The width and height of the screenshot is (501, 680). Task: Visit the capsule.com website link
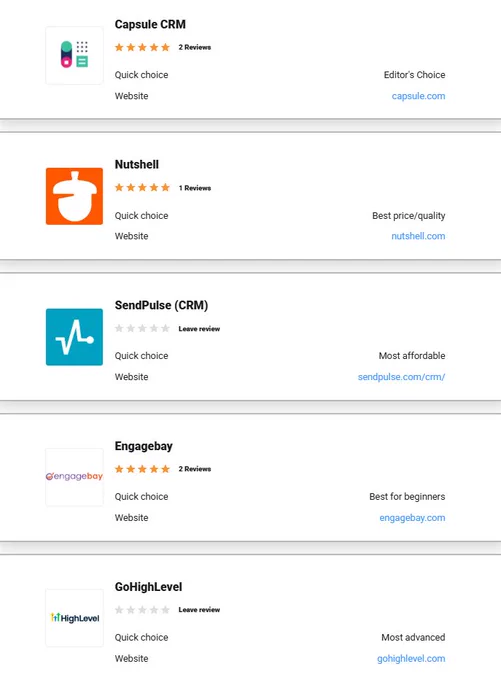click(418, 96)
